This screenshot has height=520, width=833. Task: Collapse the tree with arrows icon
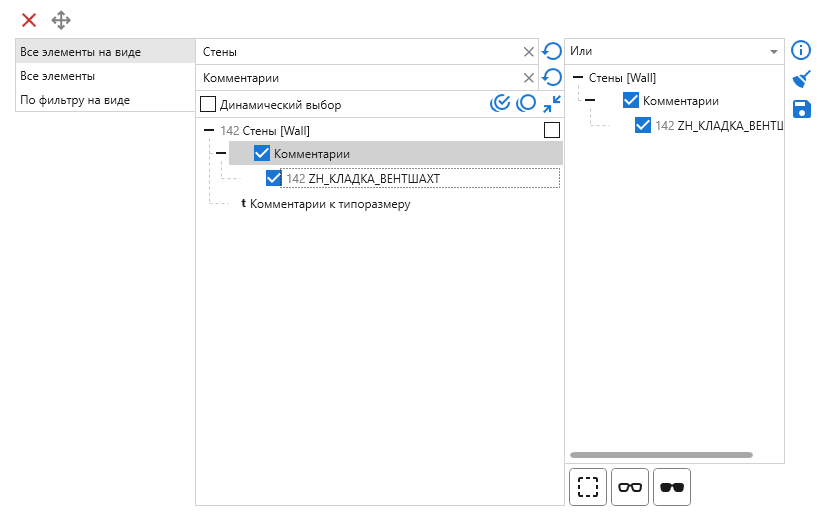552,104
